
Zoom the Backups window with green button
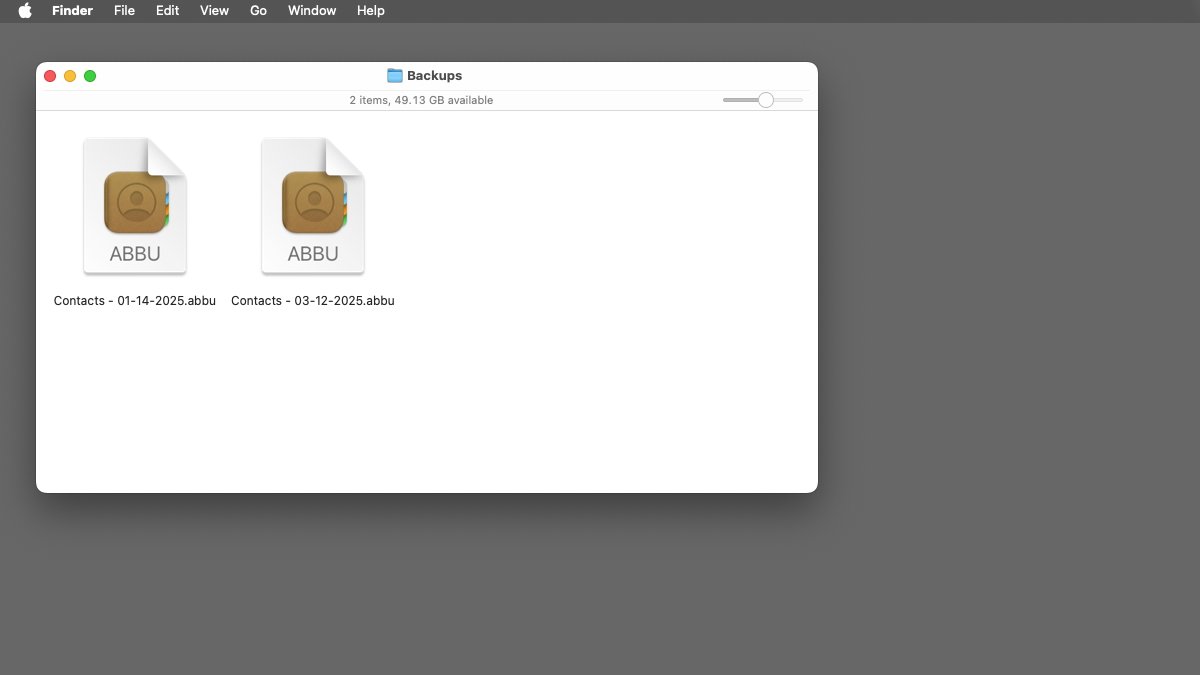coord(90,76)
